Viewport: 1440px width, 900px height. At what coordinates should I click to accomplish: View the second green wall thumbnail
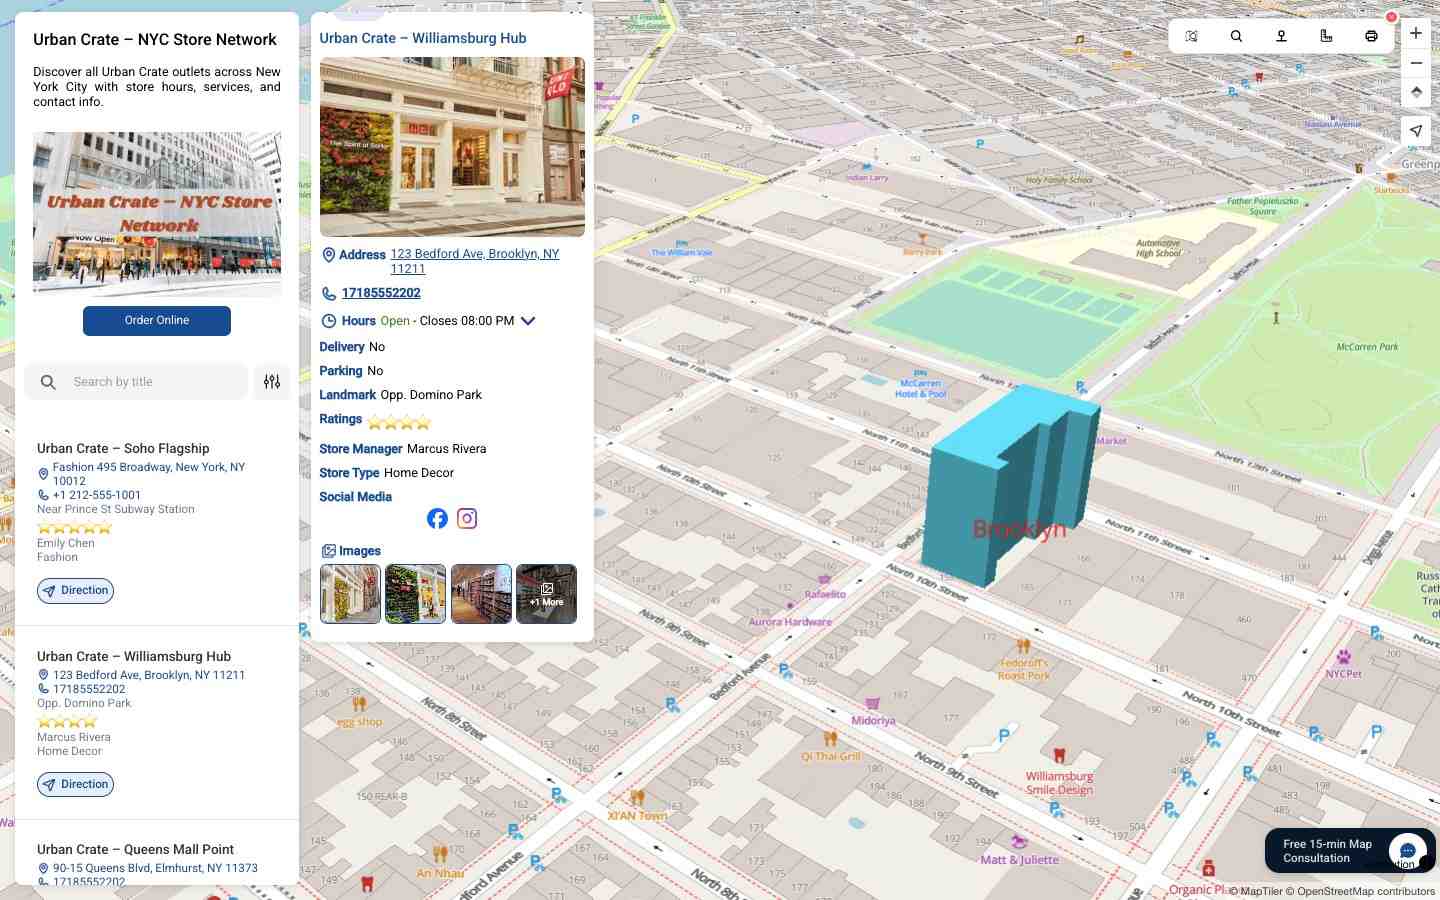pyautogui.click(x=415, y=594)
